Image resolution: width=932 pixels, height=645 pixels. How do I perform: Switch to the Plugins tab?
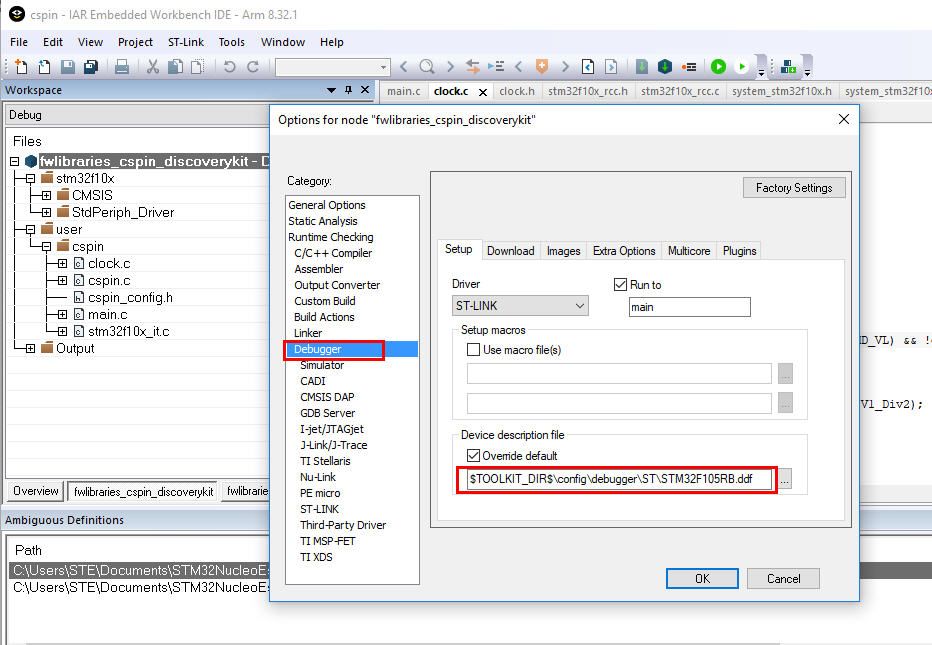tap(739, 251)
